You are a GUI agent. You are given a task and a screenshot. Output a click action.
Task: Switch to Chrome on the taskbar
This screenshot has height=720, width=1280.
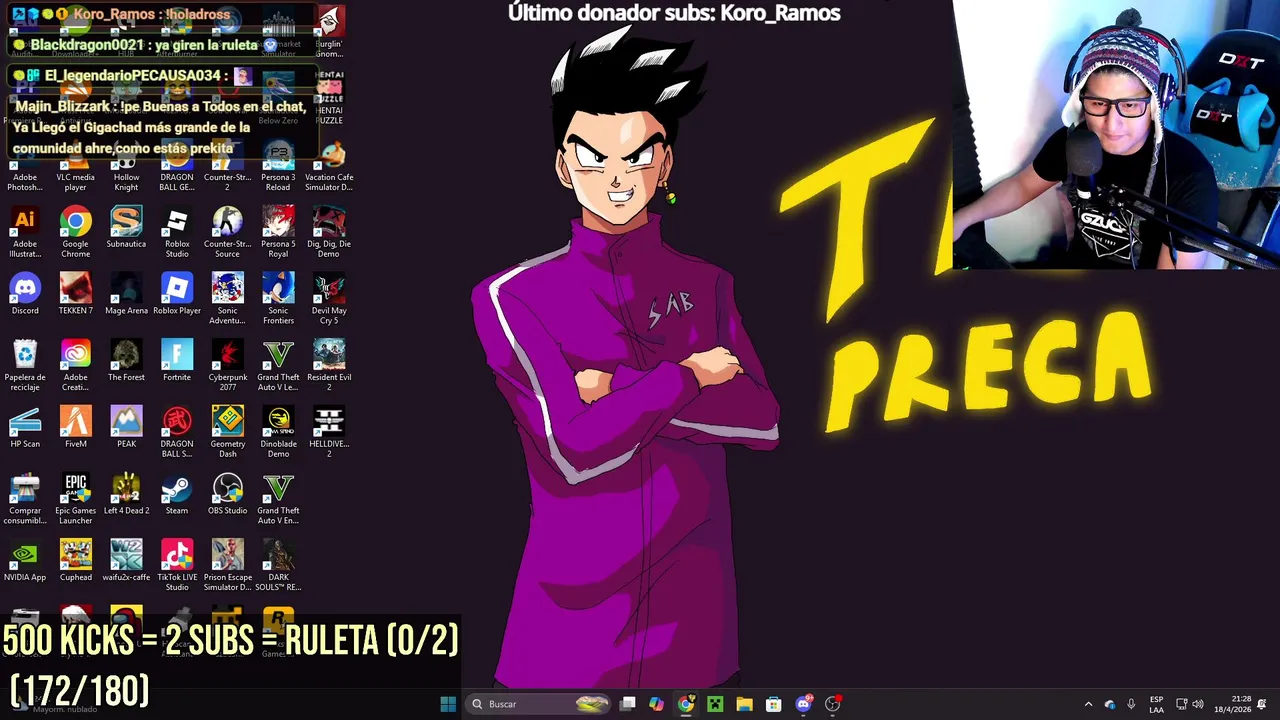point(685,704)
